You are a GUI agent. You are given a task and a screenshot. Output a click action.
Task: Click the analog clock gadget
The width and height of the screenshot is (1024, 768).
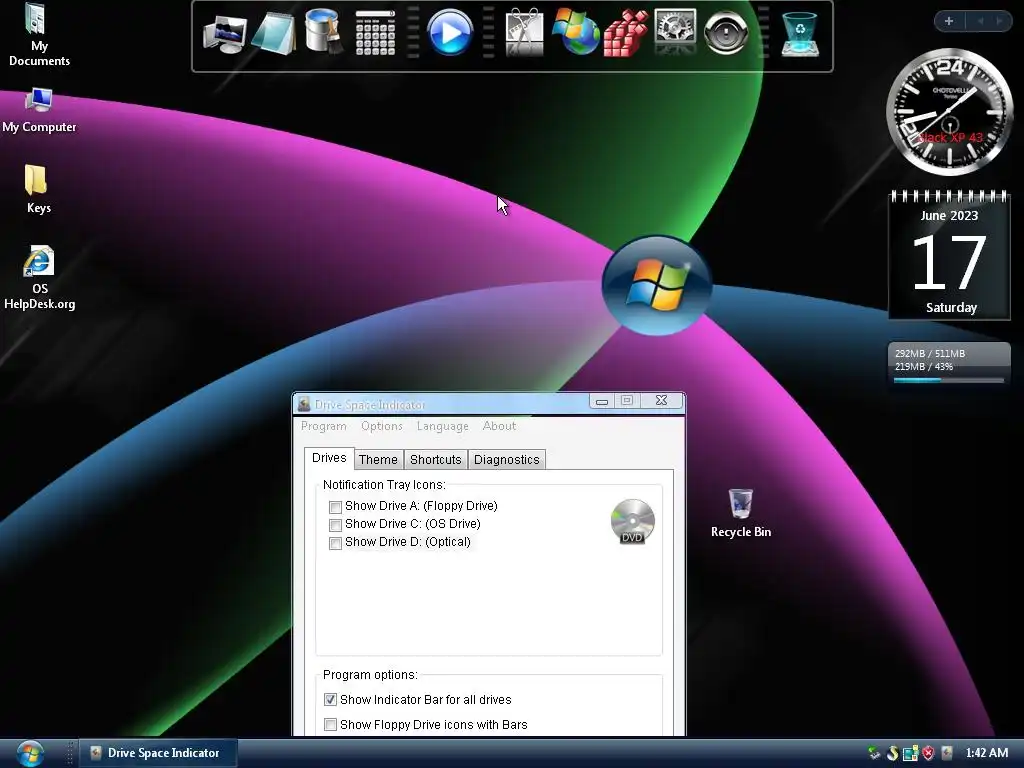pyautogui.click(x=950, y=112)
